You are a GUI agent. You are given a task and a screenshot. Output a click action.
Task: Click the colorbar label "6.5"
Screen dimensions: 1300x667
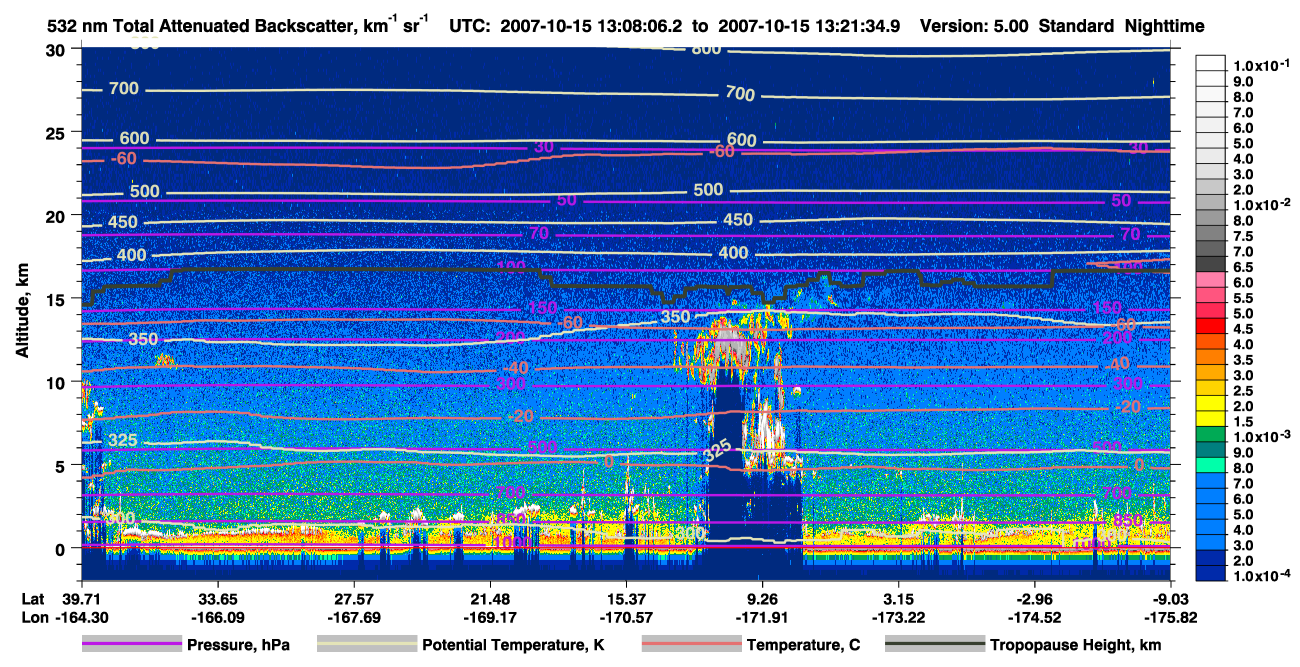[1243, 267]
